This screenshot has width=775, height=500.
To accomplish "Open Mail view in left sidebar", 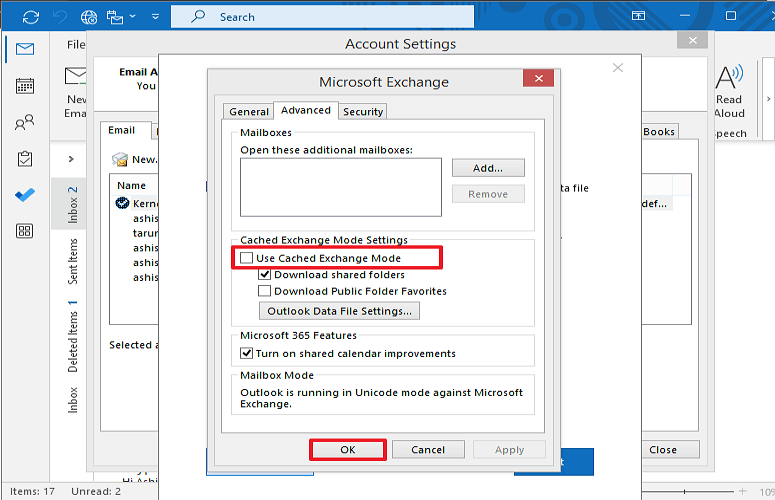I will 25,49.
